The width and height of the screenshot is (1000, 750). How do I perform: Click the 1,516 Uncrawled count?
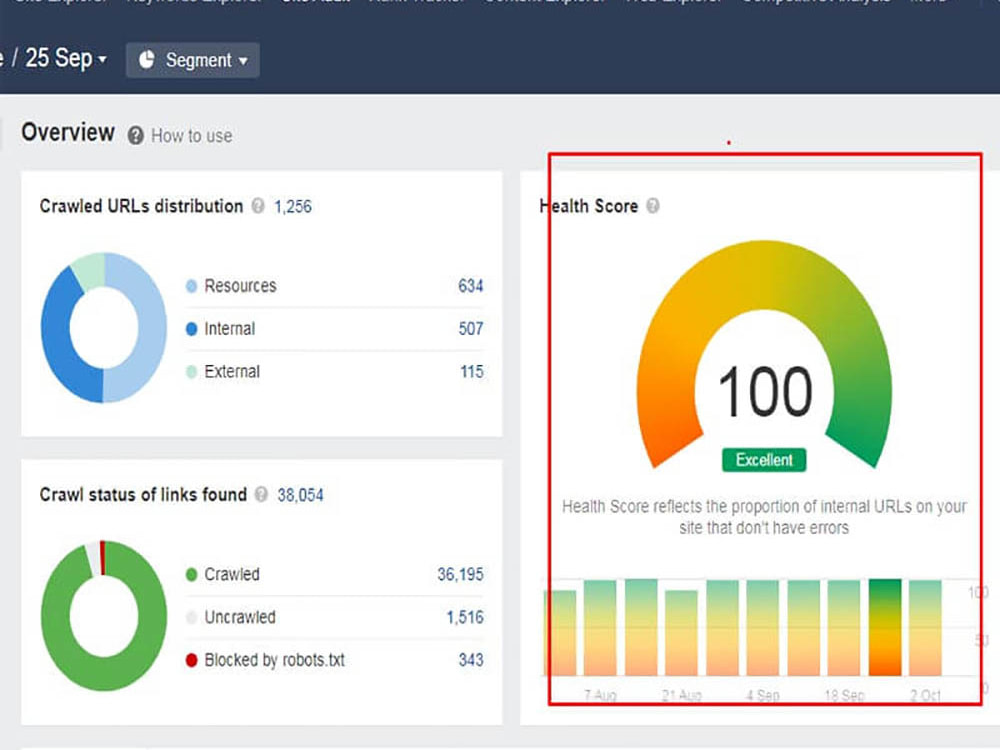[x=464, y=617]
